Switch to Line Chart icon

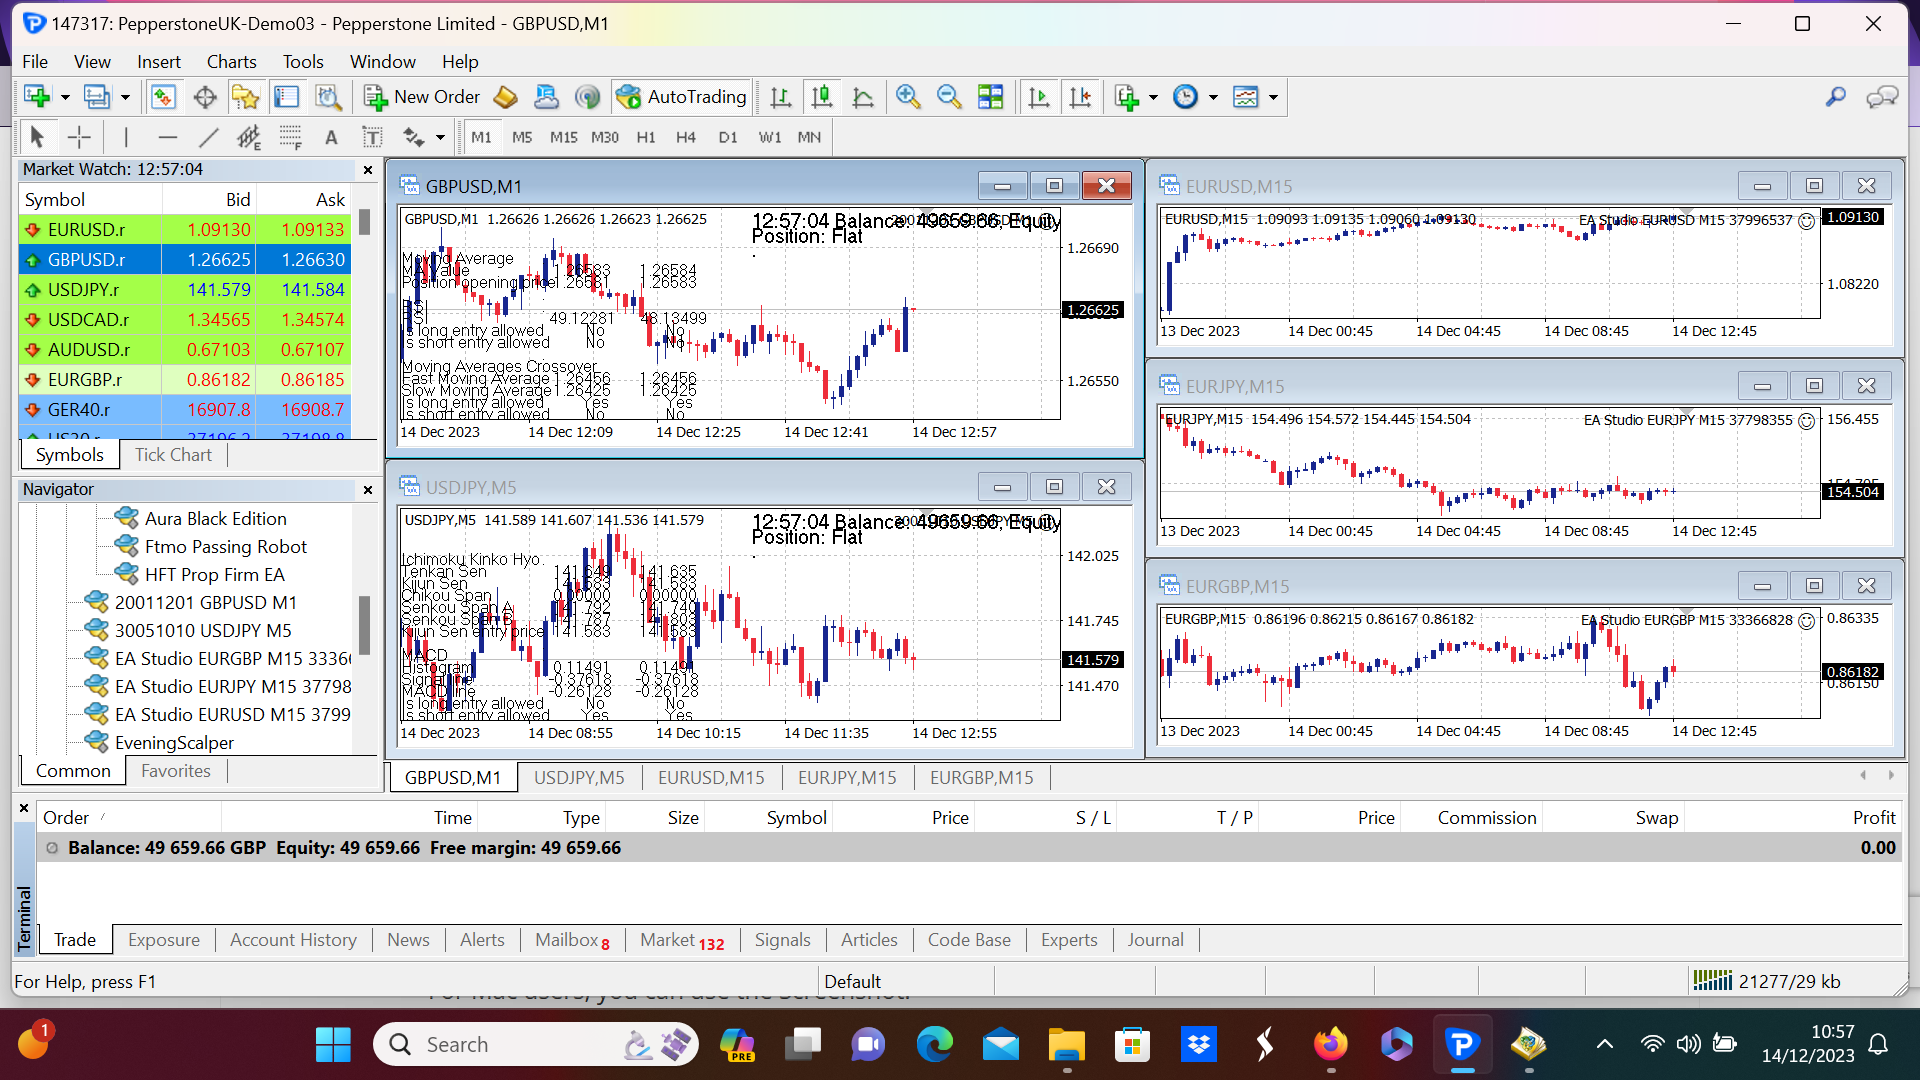[x=863, y=97]
